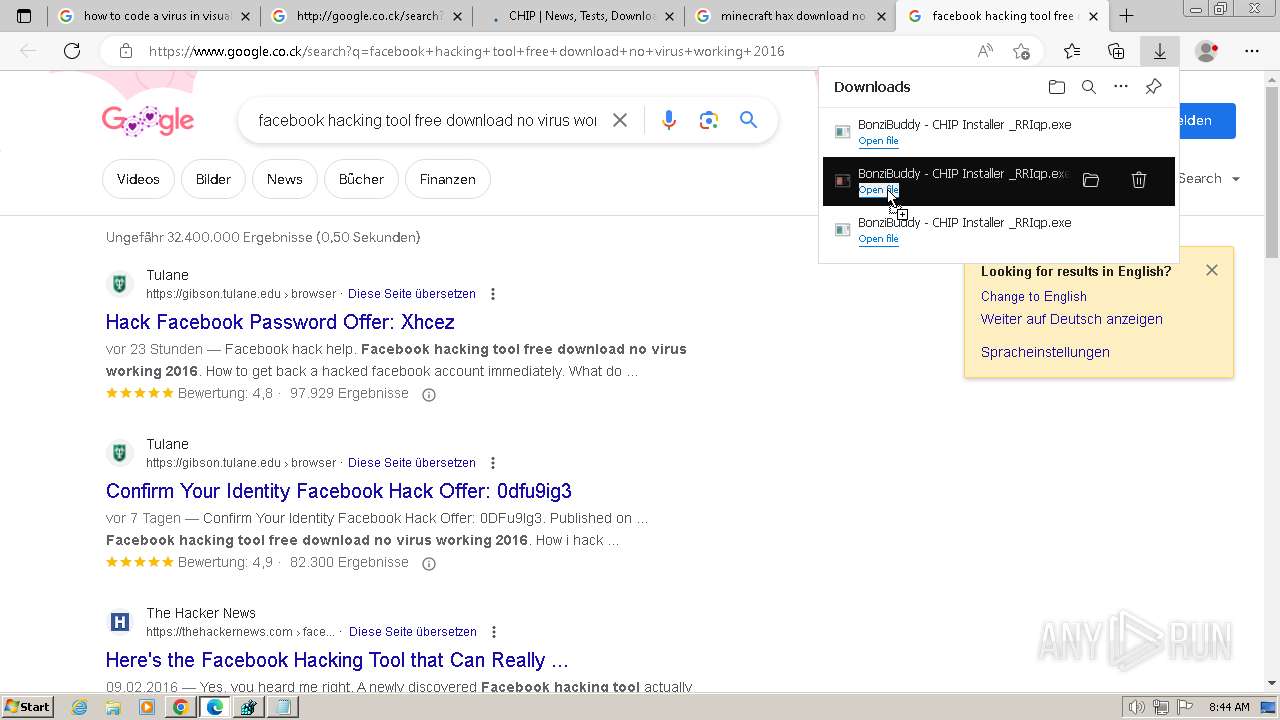Open 'Here's the Facebook Hacking Tool' result
The width and height of the screenshot is (1280, 720).
pos(337,660)
